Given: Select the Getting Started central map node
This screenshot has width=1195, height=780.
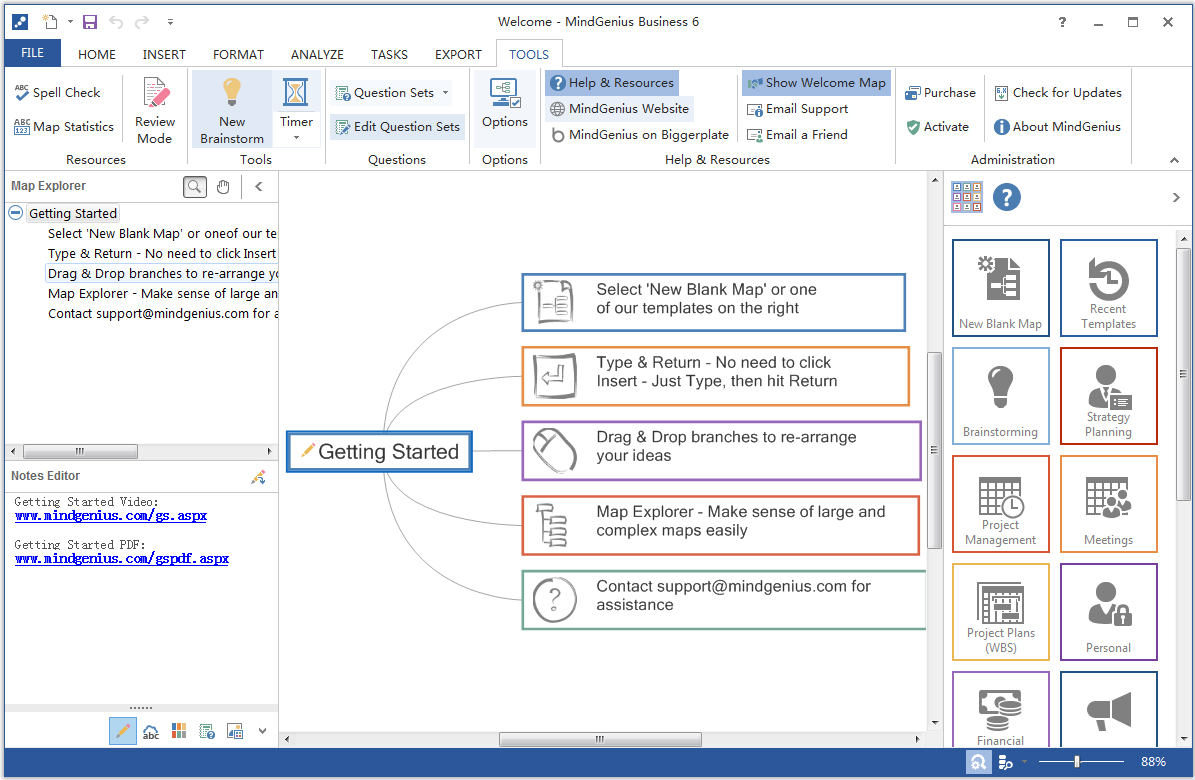Looking at the screenshot, I should point(380,451).
